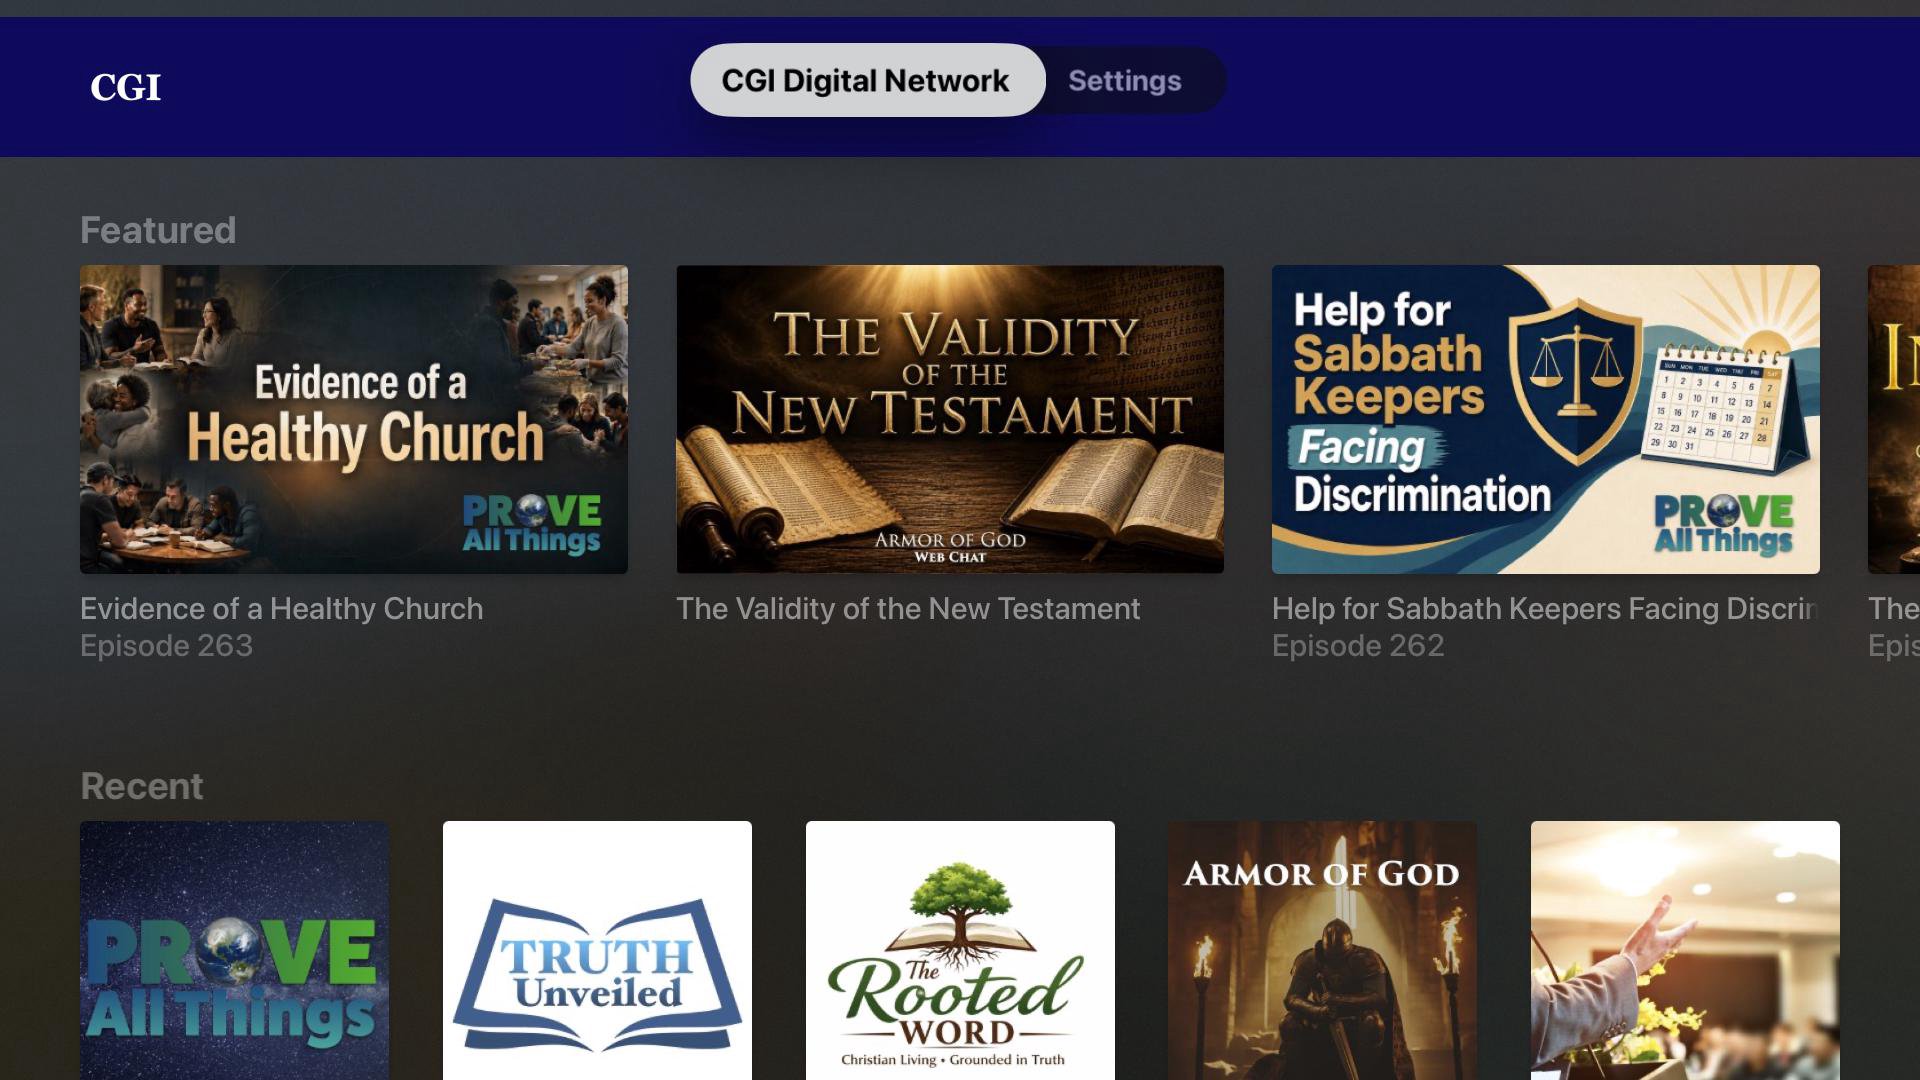Screen dimensions: 1920x1080
Task: Click the 'Evidence of a Healthy Church' title text
Action: (x=281, y=608)
